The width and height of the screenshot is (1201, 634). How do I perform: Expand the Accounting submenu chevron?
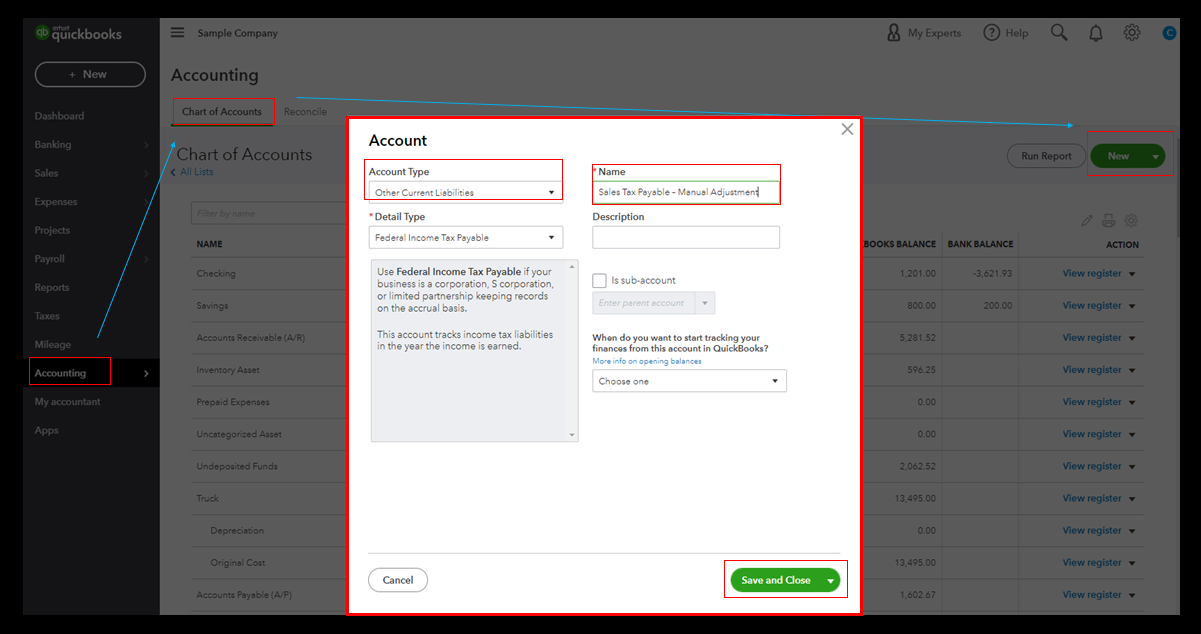[147, 373]
